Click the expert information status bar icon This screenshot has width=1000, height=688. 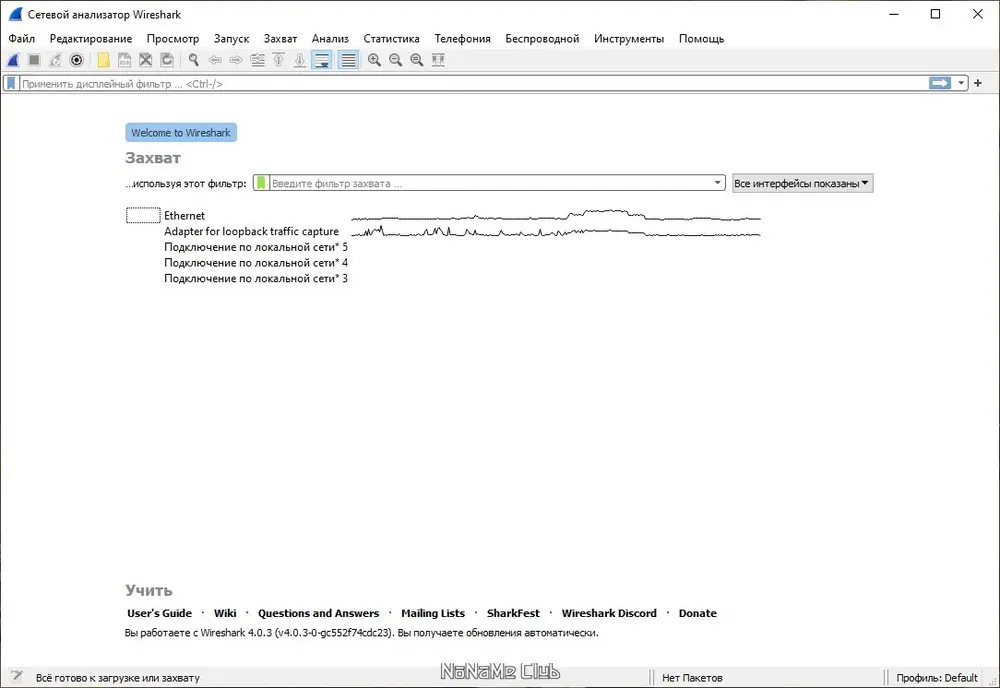tap(17, 677)
